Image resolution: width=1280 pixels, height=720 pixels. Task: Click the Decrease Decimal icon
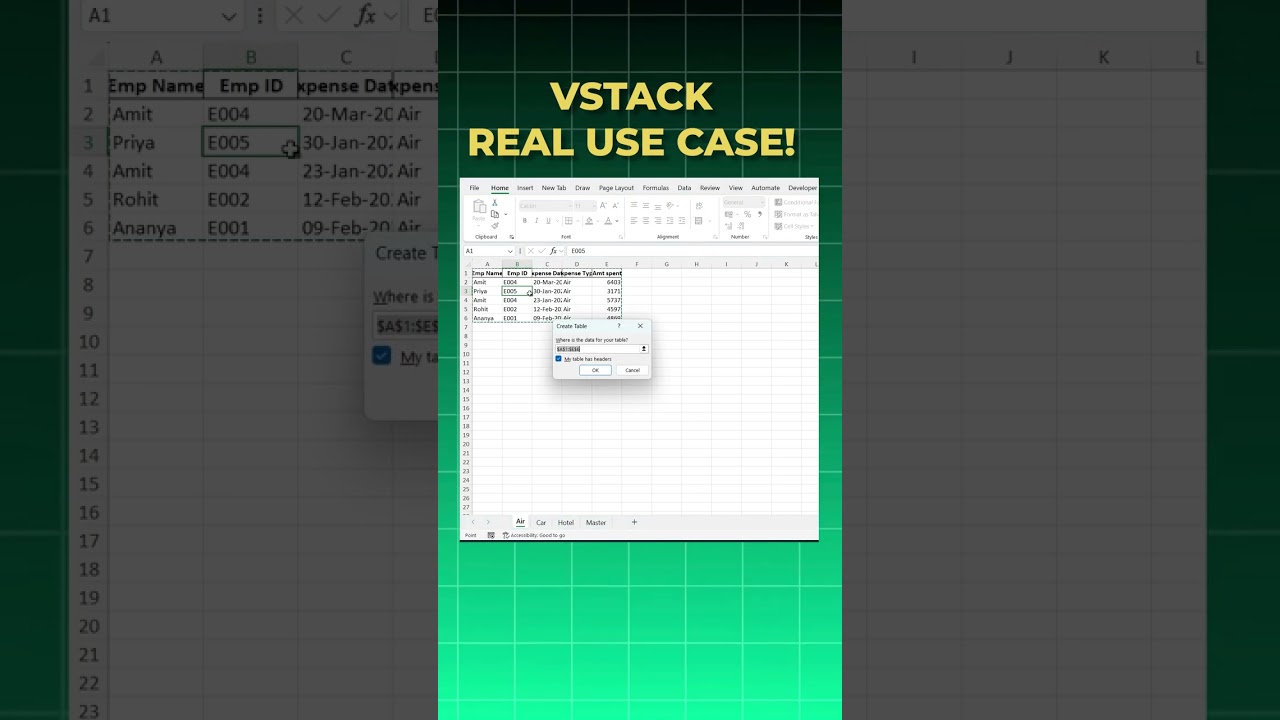click(740, 226)
